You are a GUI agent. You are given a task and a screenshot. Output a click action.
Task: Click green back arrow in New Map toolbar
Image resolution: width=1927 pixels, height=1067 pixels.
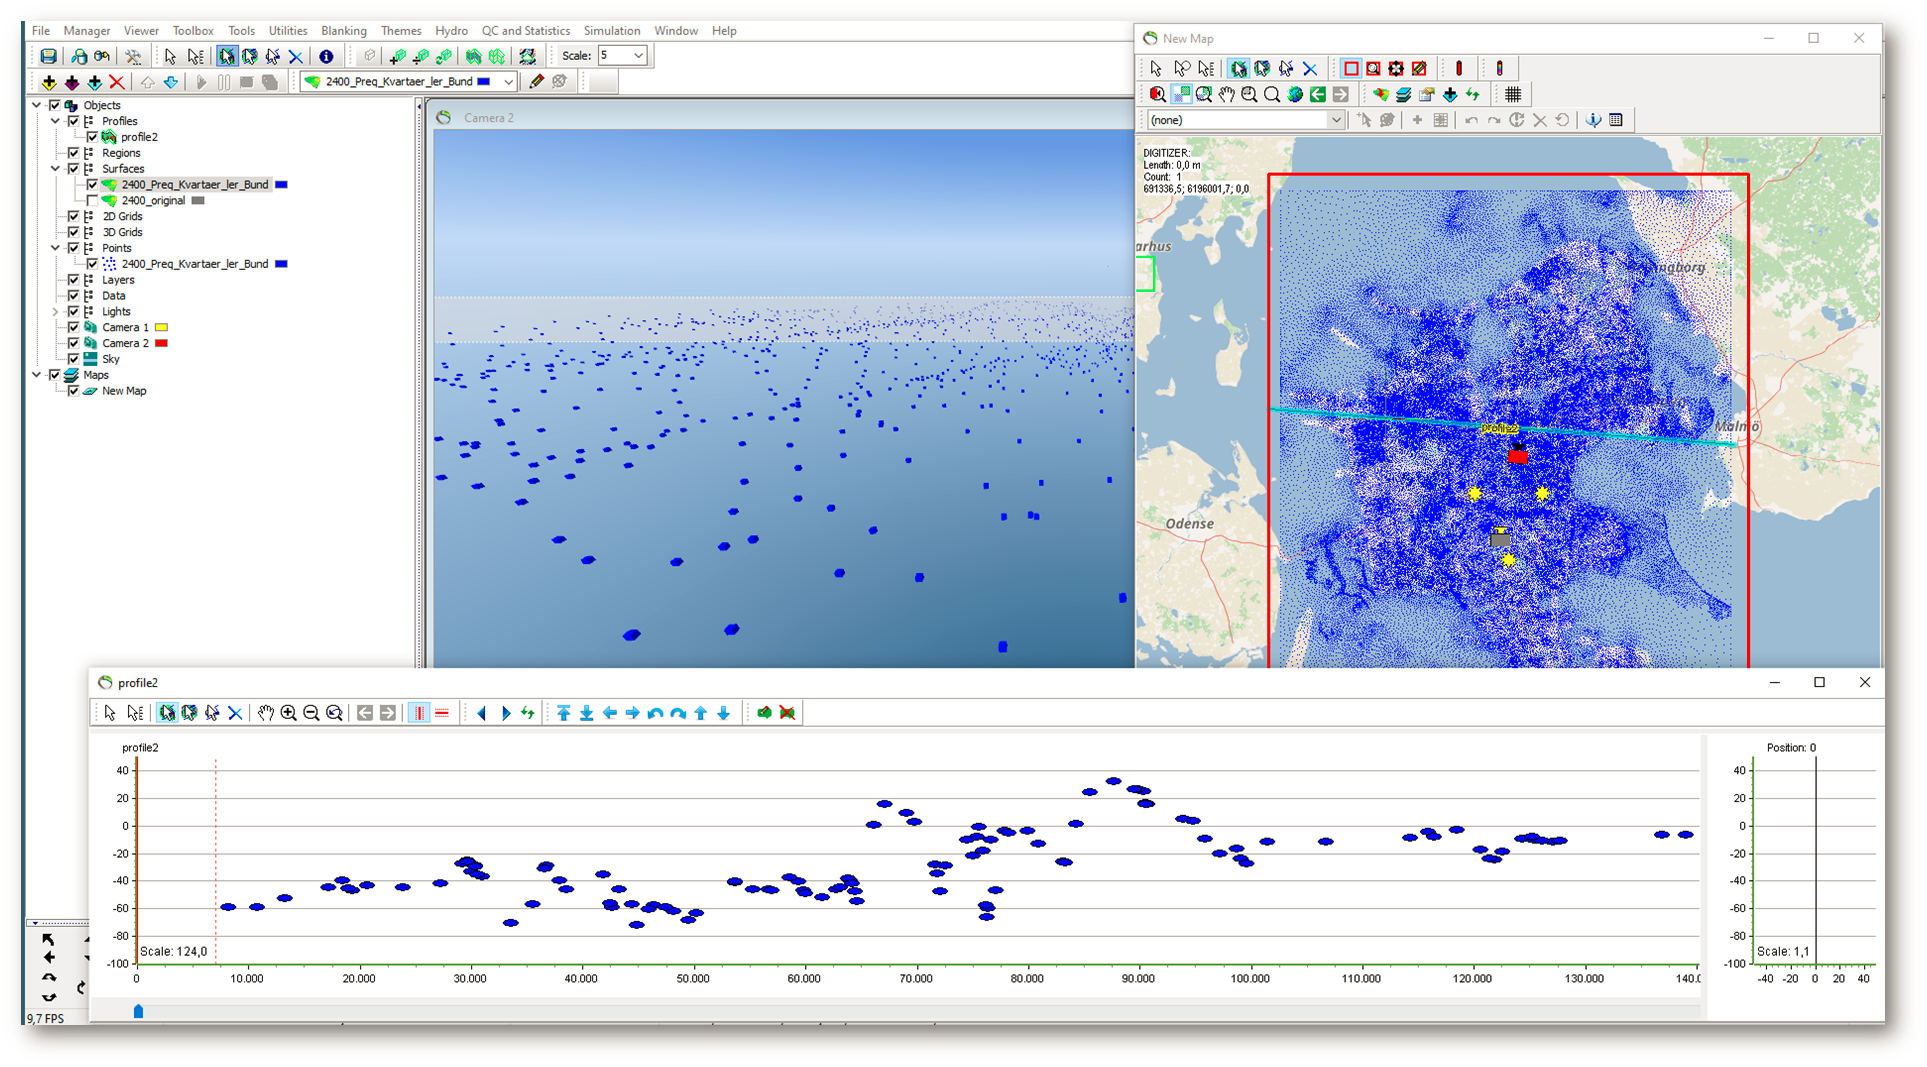pyautogui.click(x=1318, y=94)
